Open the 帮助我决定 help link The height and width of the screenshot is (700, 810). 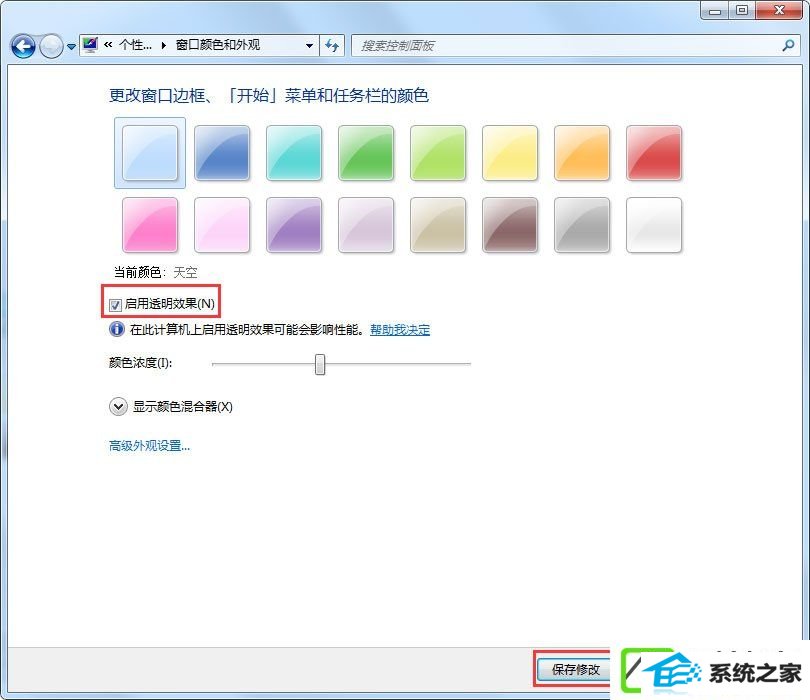click(400, 330)
